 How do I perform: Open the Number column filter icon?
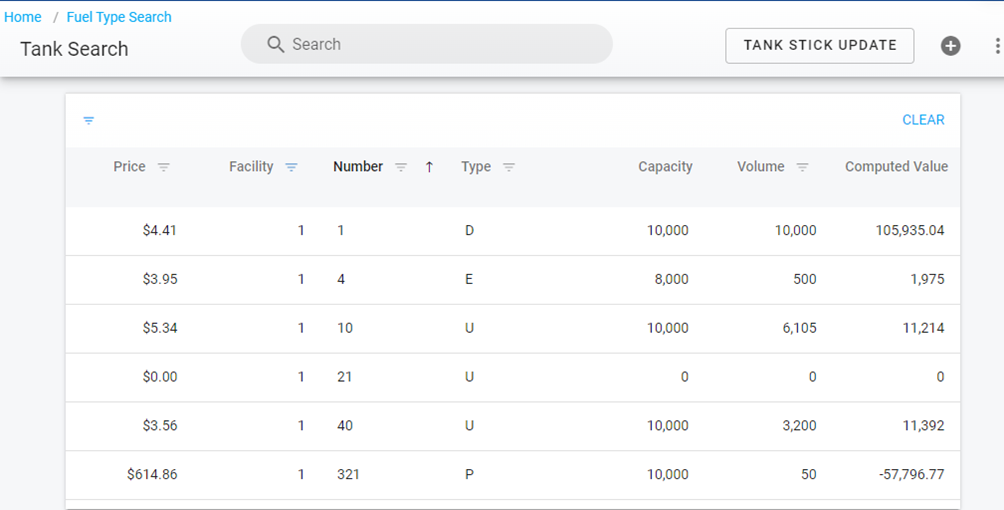point(400,167)
